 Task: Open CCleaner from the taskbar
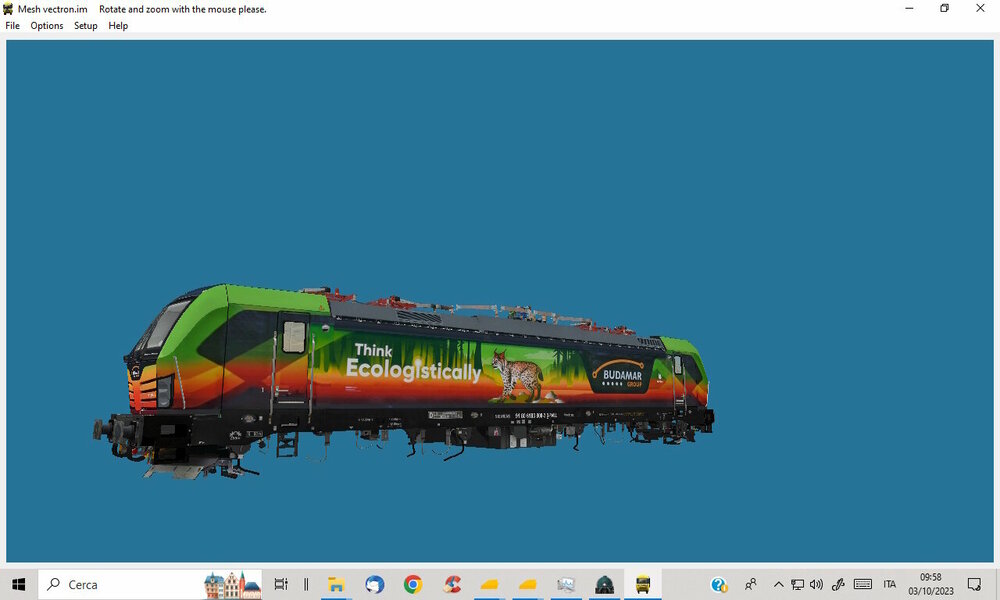click(452, 584)
